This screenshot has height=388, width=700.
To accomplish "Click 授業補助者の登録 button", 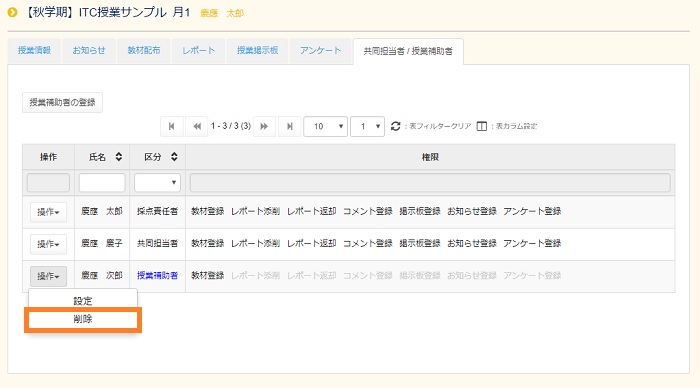I will coord(62,102).
